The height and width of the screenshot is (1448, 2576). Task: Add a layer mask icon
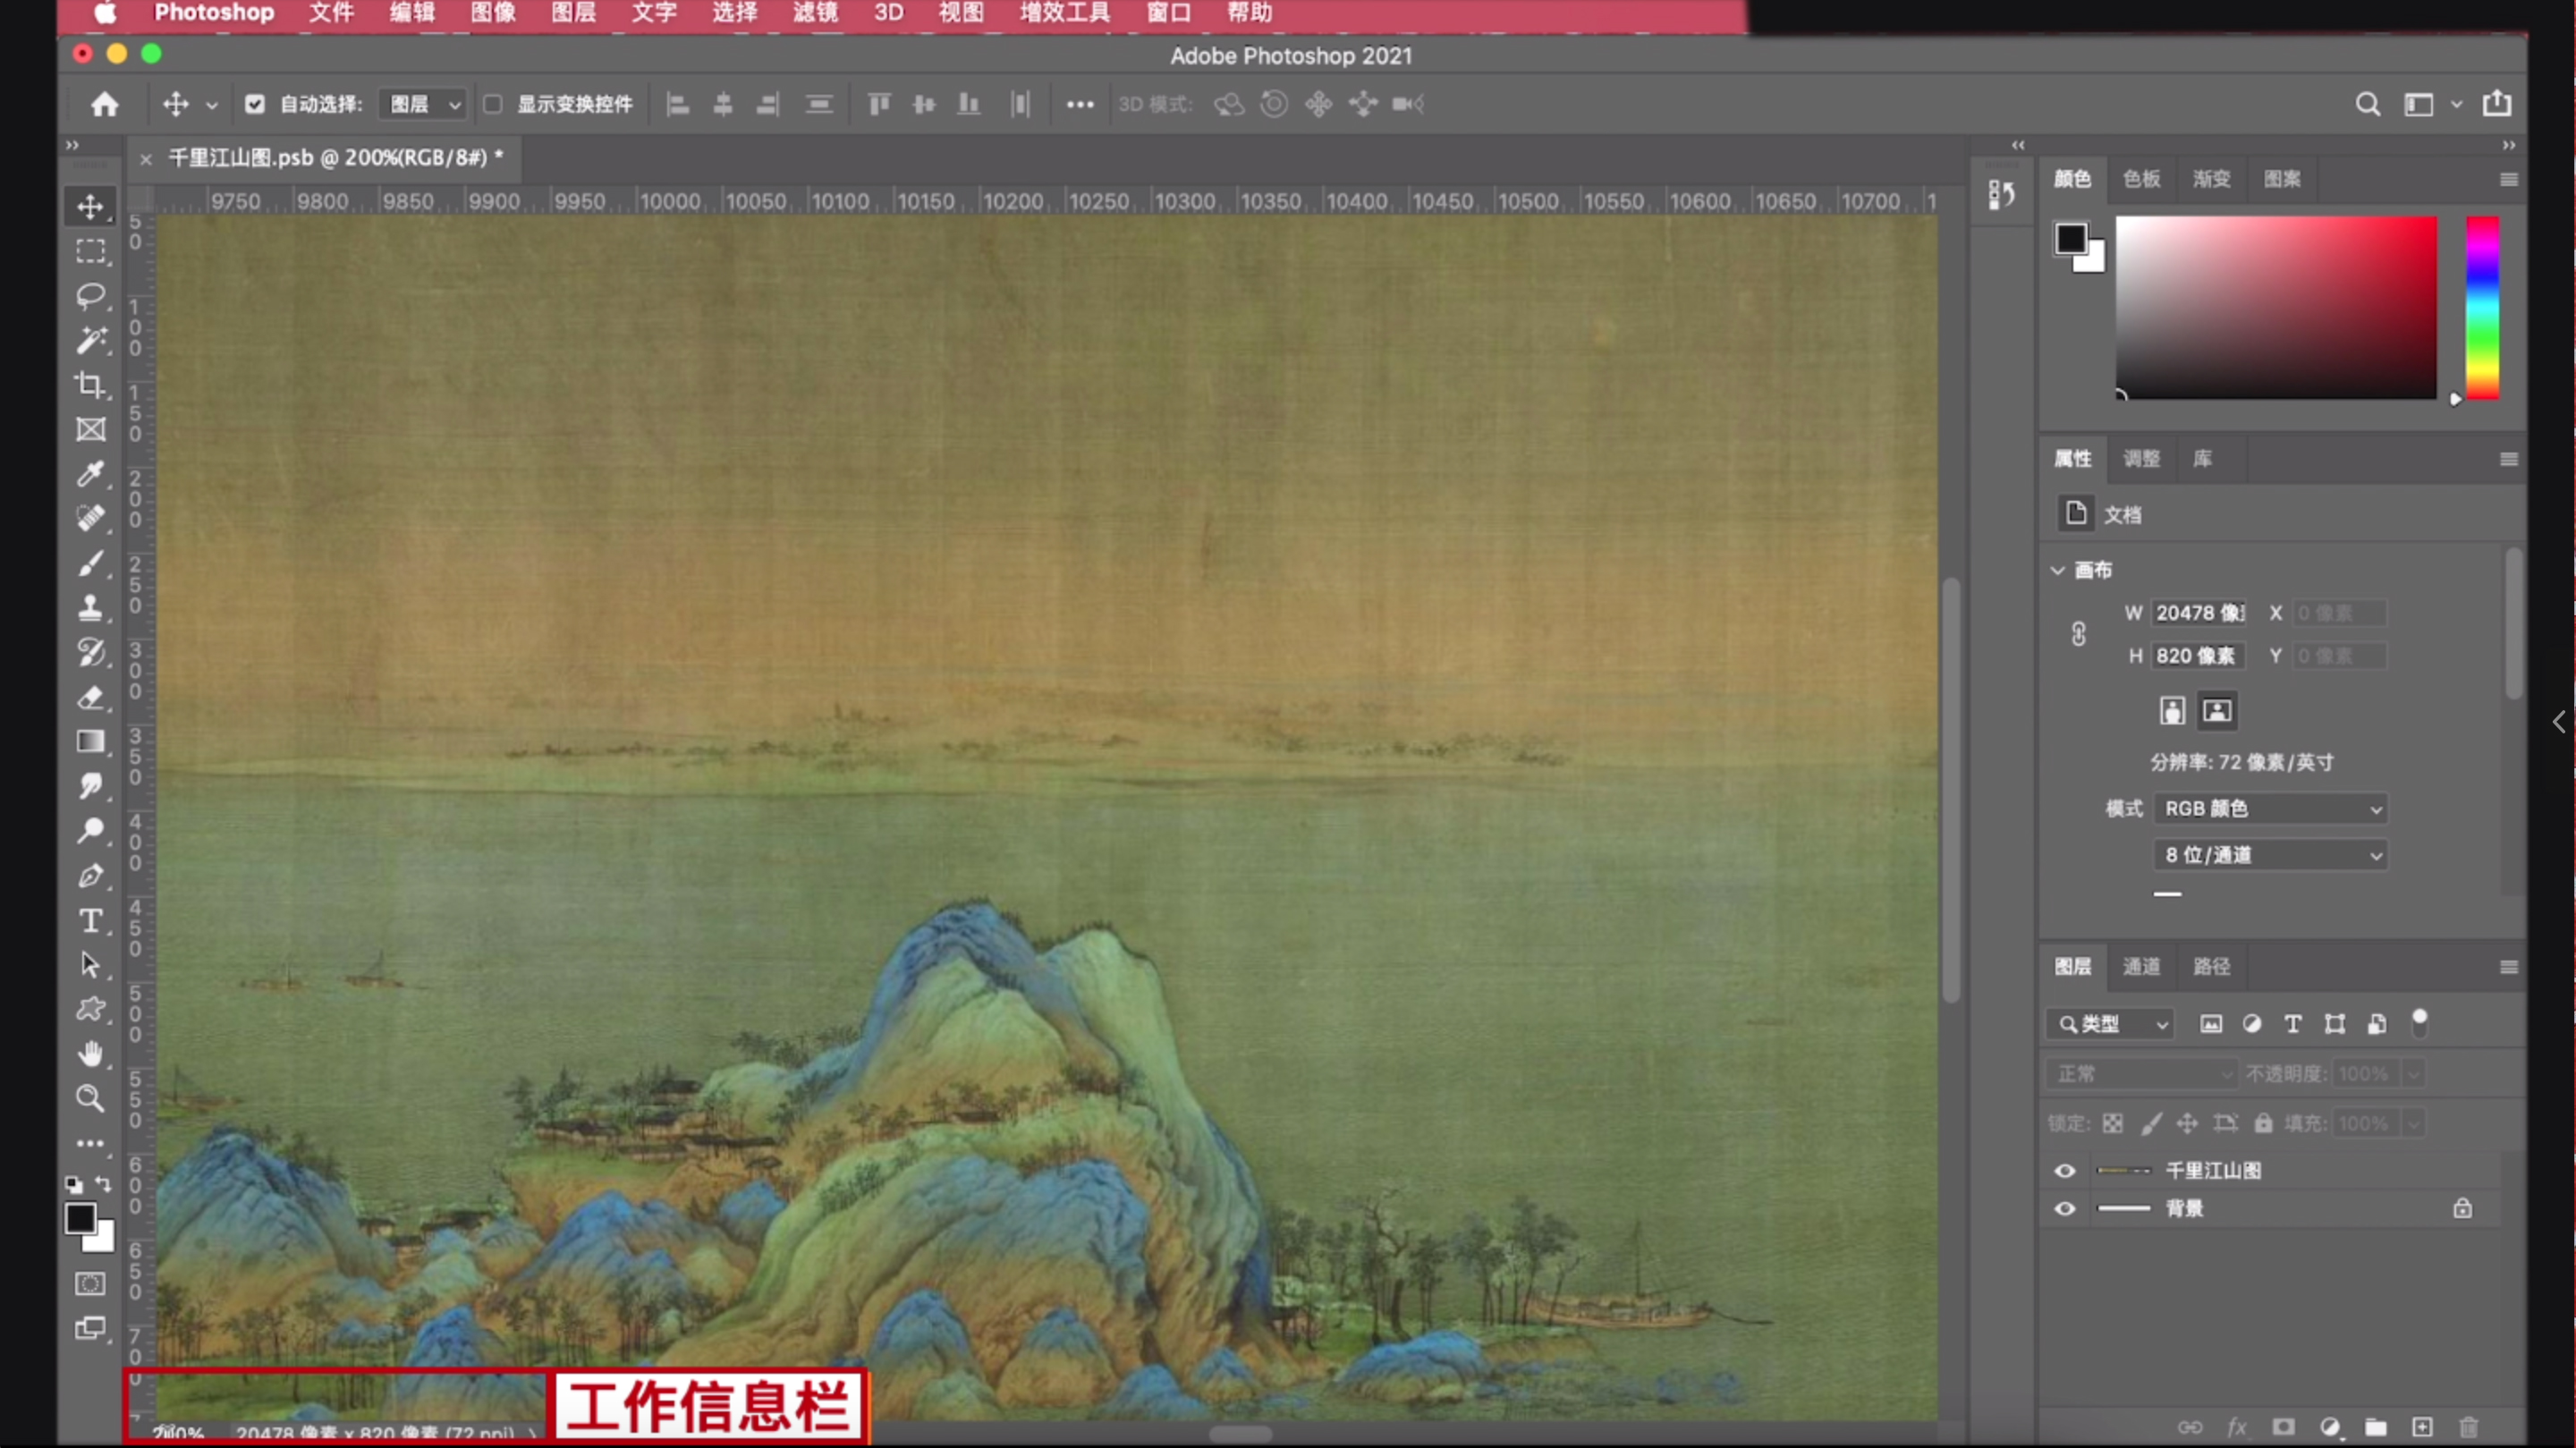tap(2283, 1427)
